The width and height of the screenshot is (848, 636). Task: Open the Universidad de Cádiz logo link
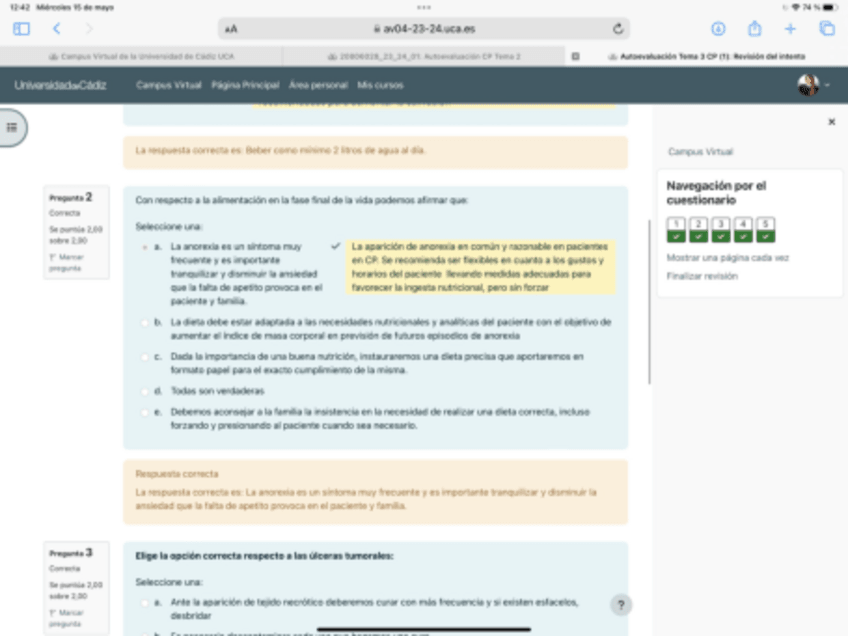[x=60, y=85]
